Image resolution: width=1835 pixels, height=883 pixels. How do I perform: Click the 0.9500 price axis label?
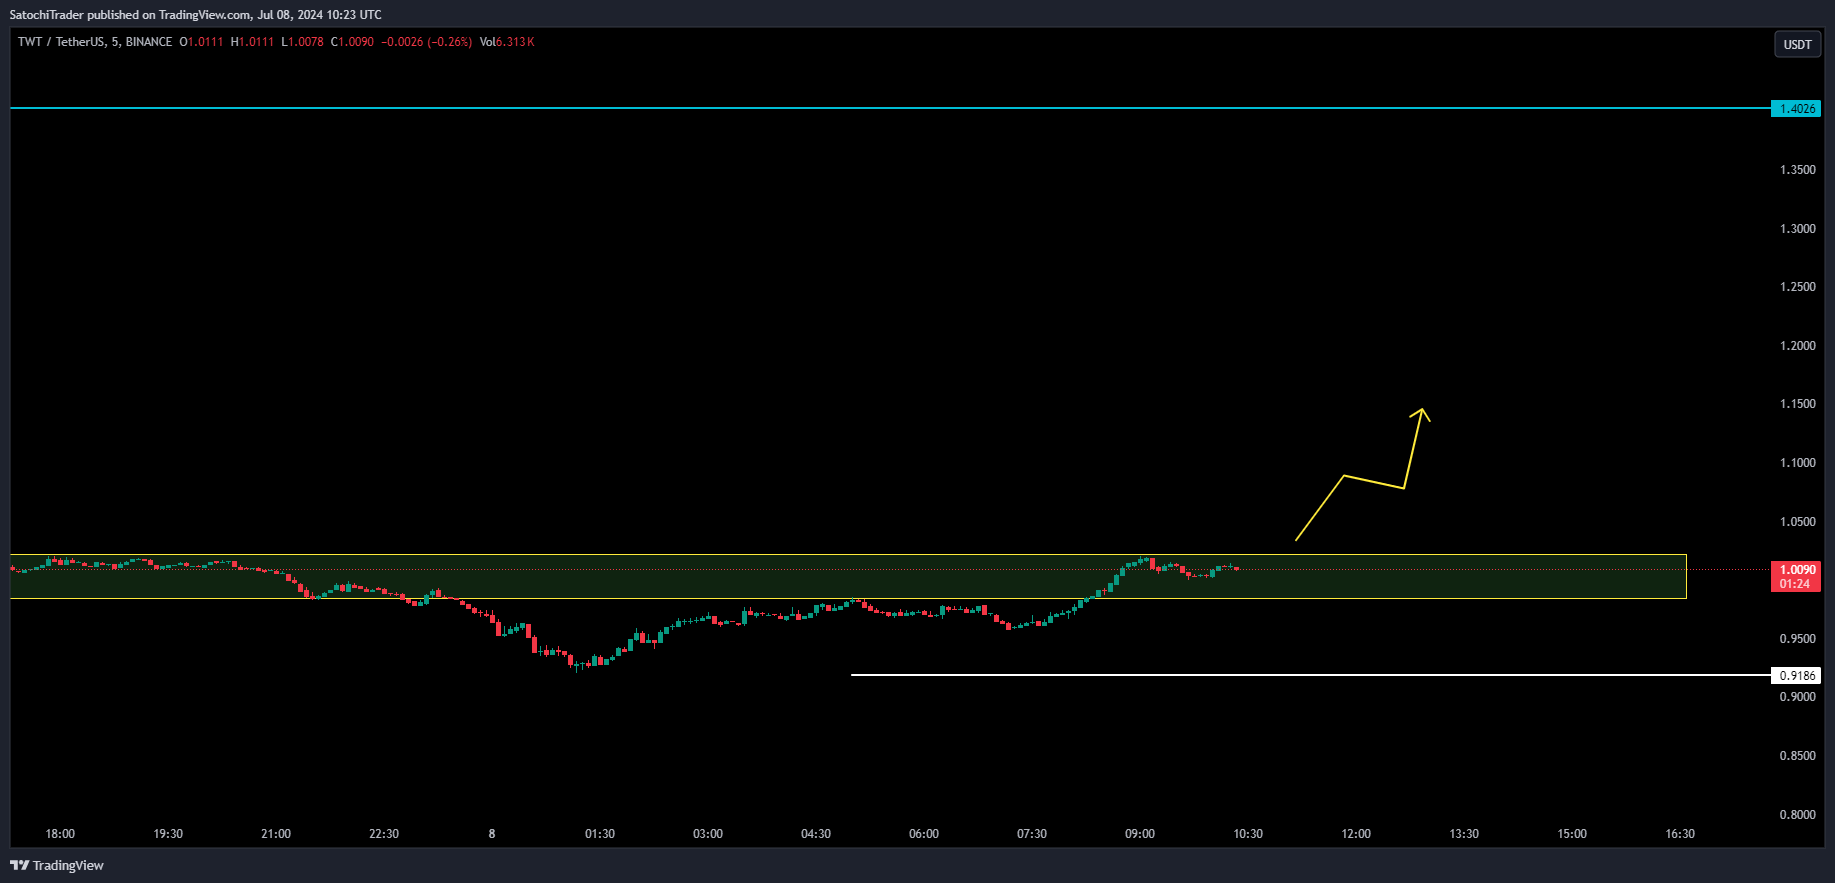(x=1797, y=639)
